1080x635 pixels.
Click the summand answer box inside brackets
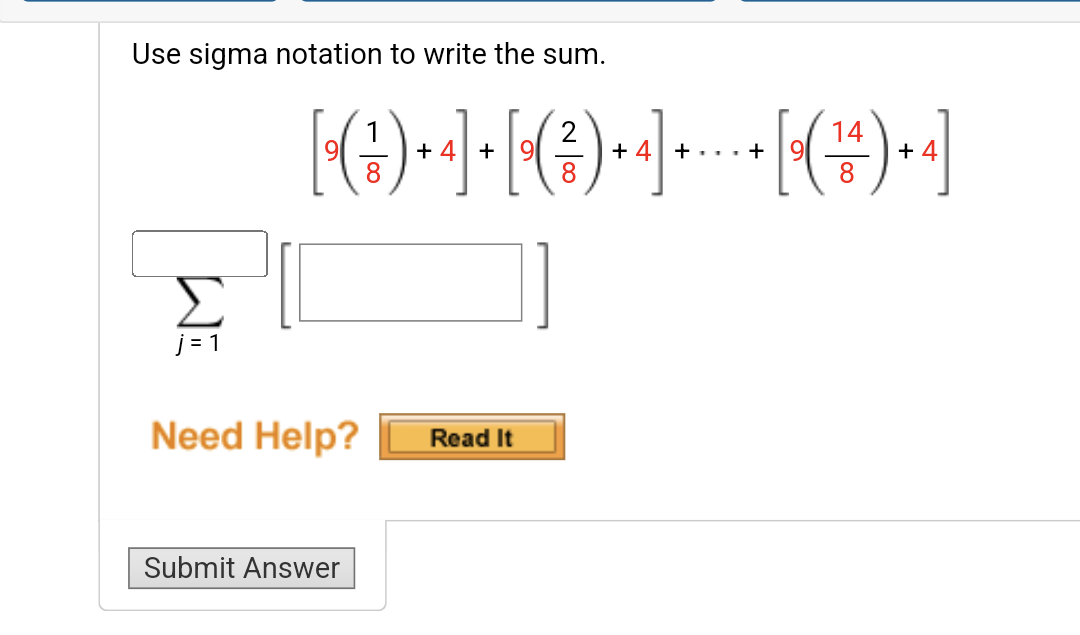point(410,283)
